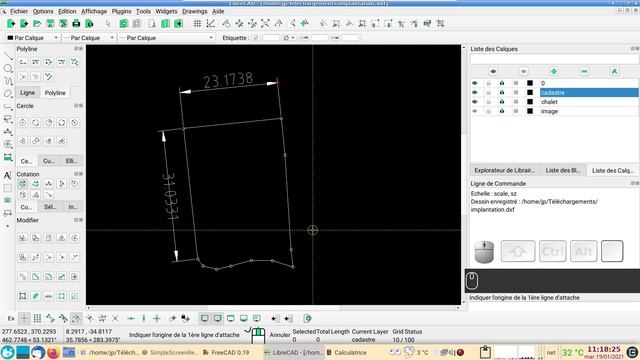The width and height of the screenshot is (640, 360).
Task: Toggle visibility of layer 0
Action: pyautogui.click(x=475, y=83)
